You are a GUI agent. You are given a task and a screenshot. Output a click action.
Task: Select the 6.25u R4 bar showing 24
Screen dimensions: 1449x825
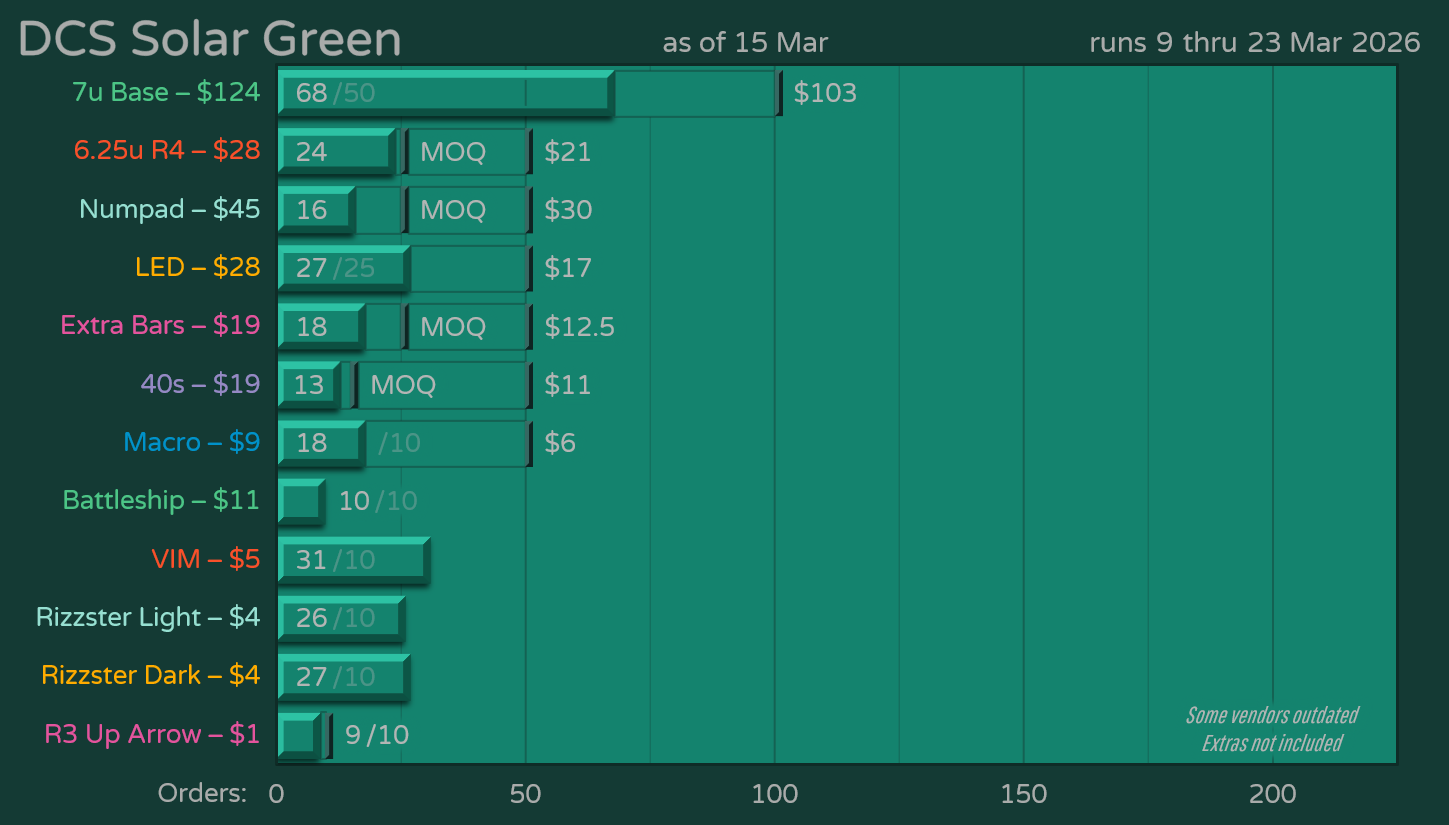(337, 151)
